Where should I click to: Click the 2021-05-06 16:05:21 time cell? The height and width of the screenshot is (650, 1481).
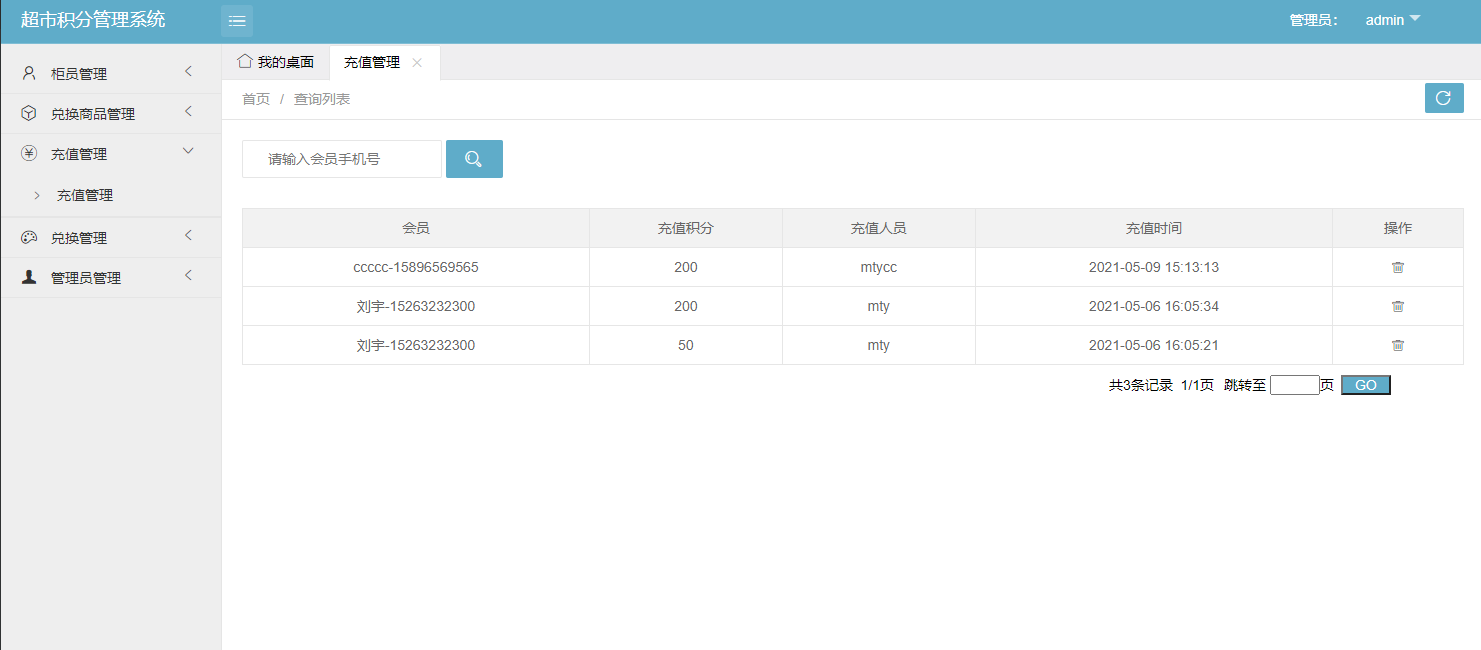click(x=1154, y=345)
